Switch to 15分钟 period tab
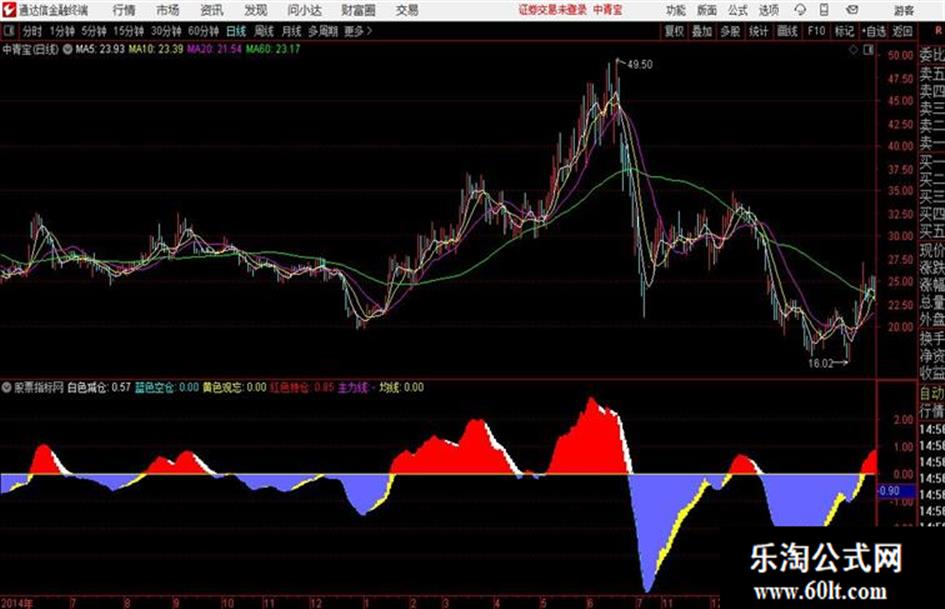Image resolution: width=945 pixels, height=609 pixels. [128, 31]
